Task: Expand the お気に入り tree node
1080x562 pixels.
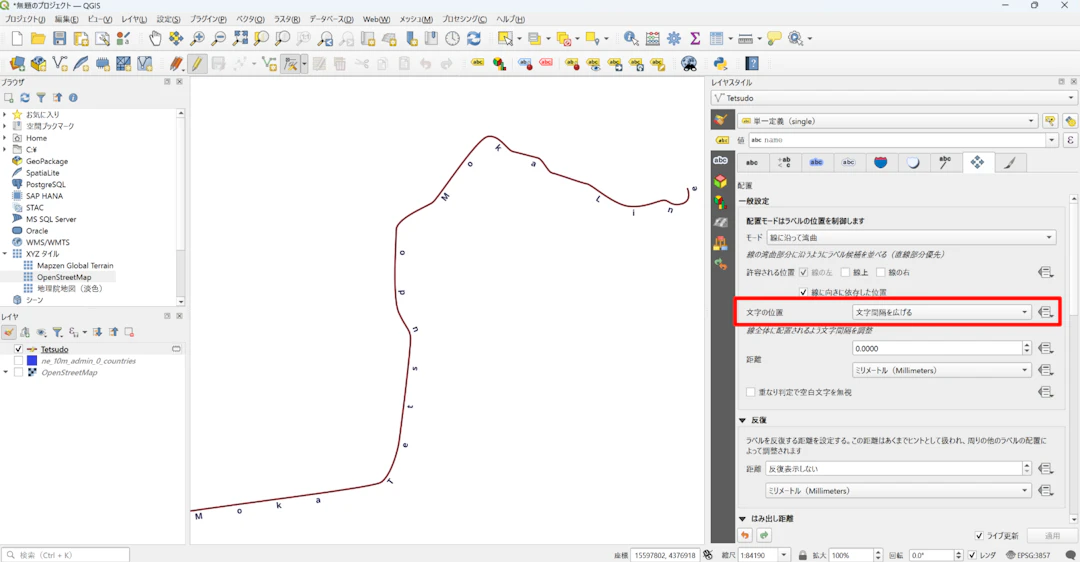Action: coord(5,115)
